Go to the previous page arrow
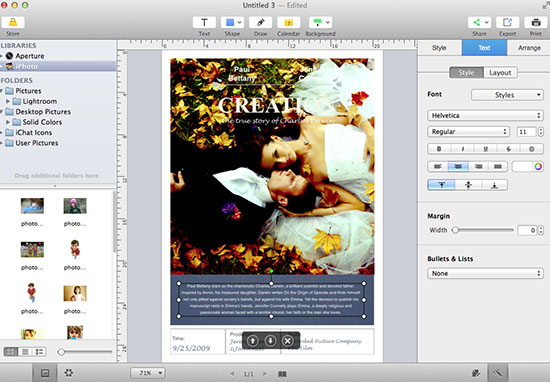 [232, 374]
